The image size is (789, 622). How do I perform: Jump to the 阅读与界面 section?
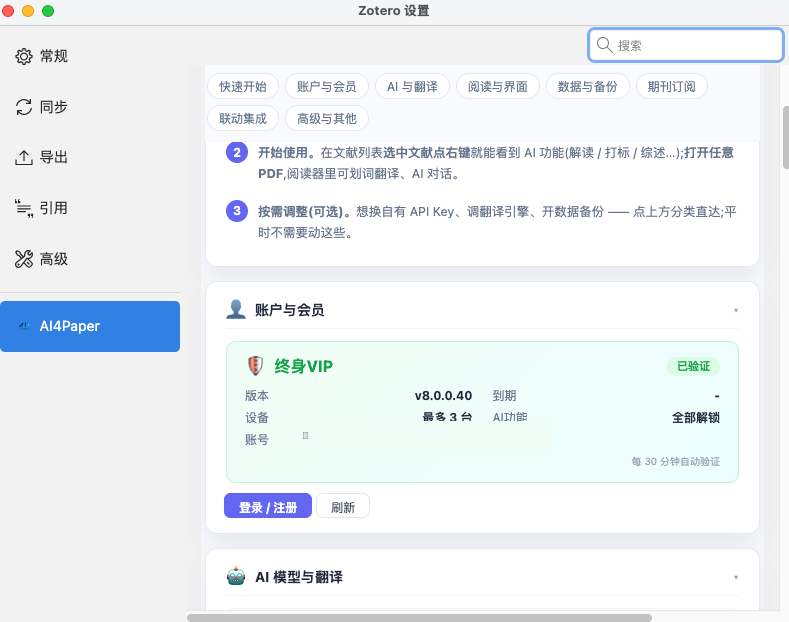498,87
